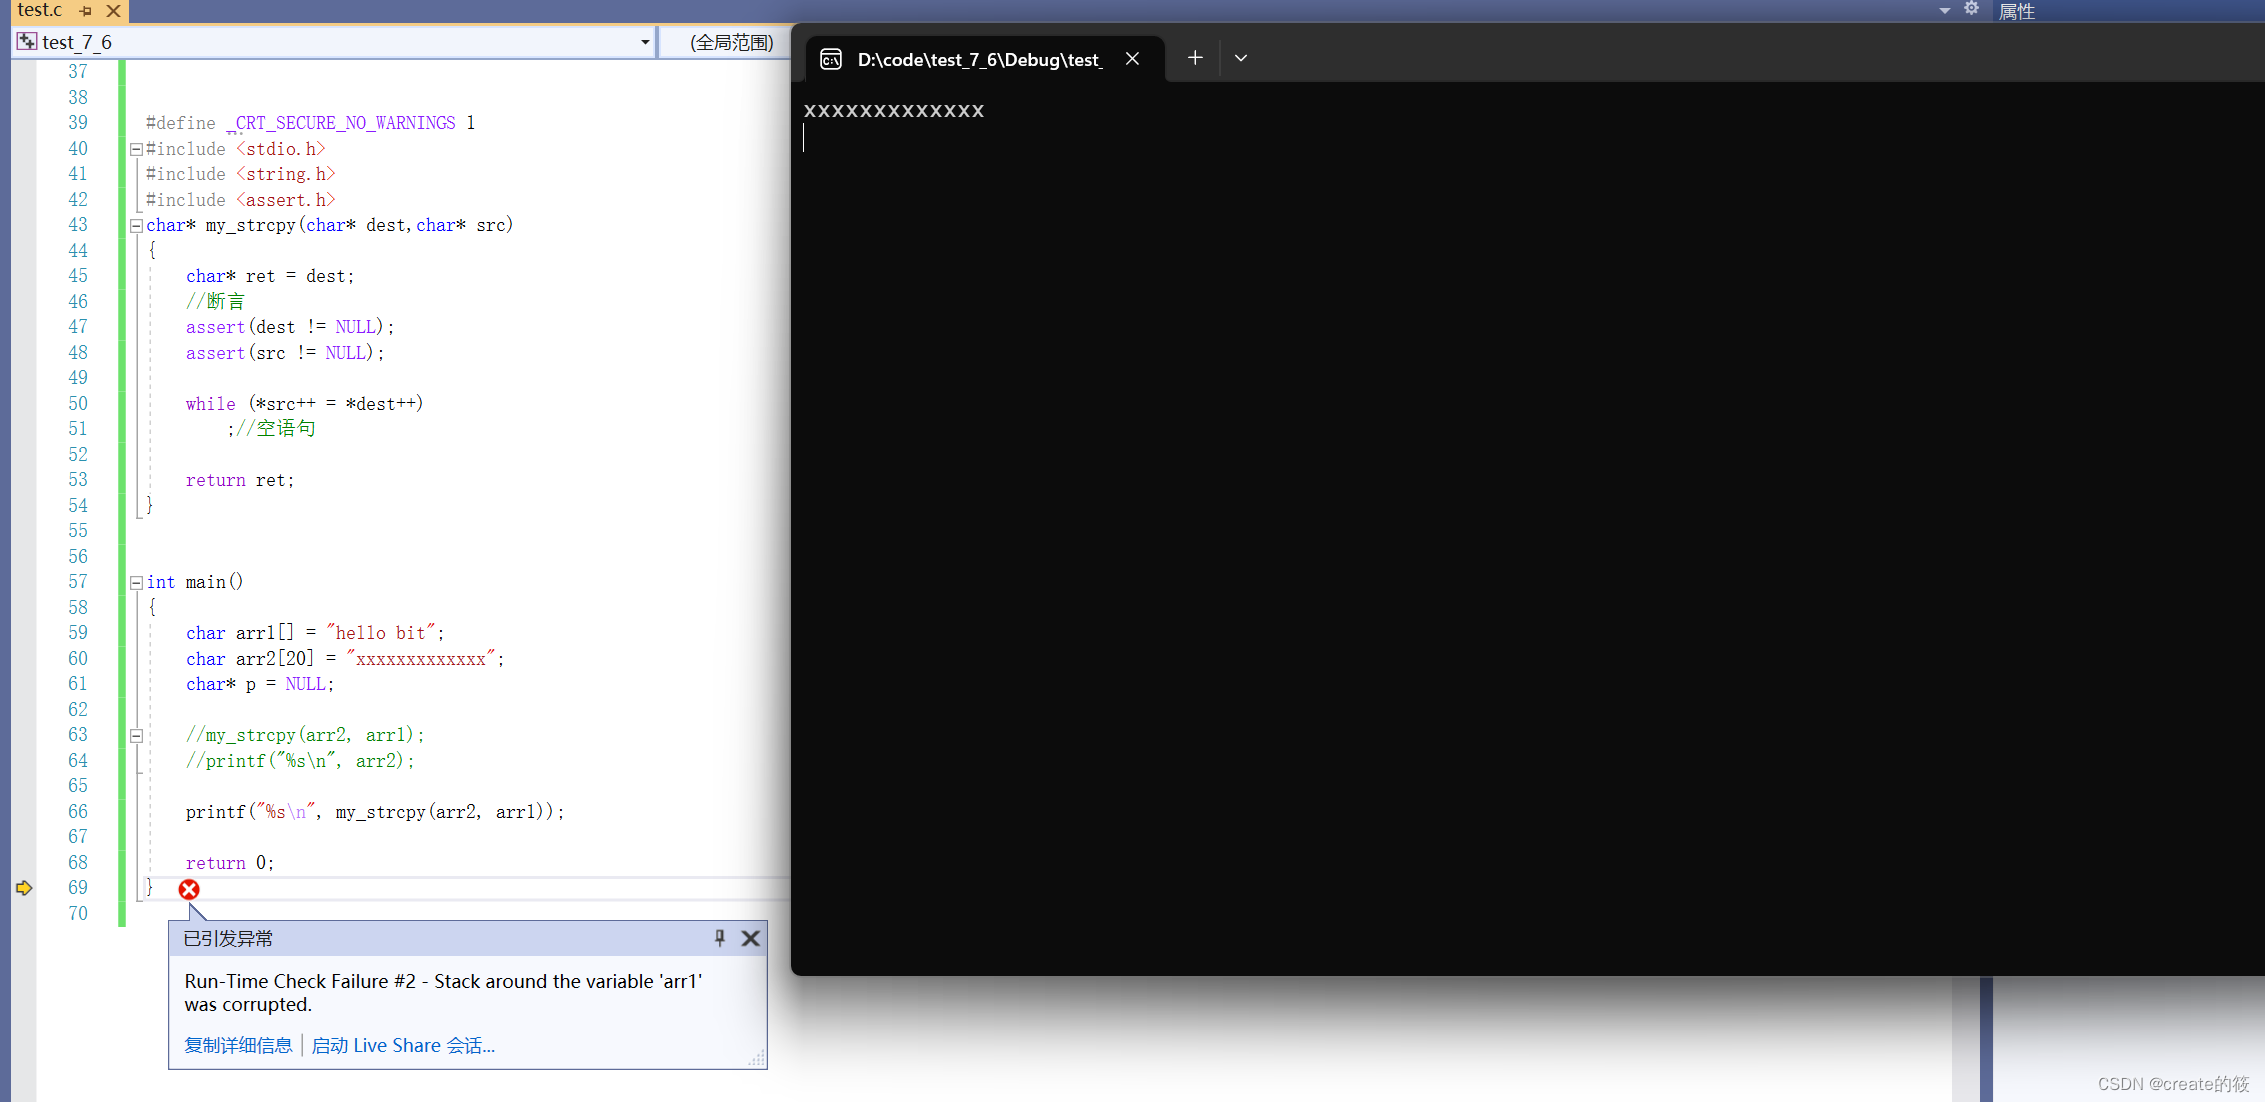Open a new terminal tab

(x=1195, y=58)
